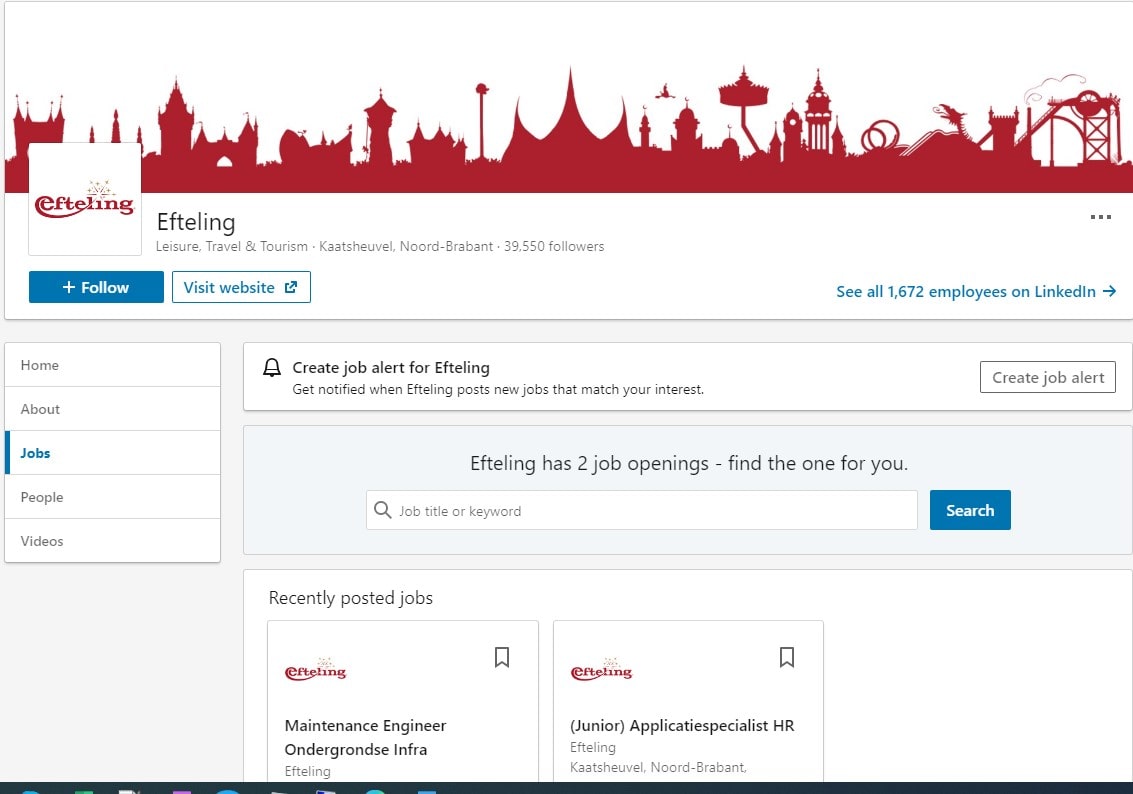Bookmark the (Junior) Applicatiespecialist HR job

[787, 657]
